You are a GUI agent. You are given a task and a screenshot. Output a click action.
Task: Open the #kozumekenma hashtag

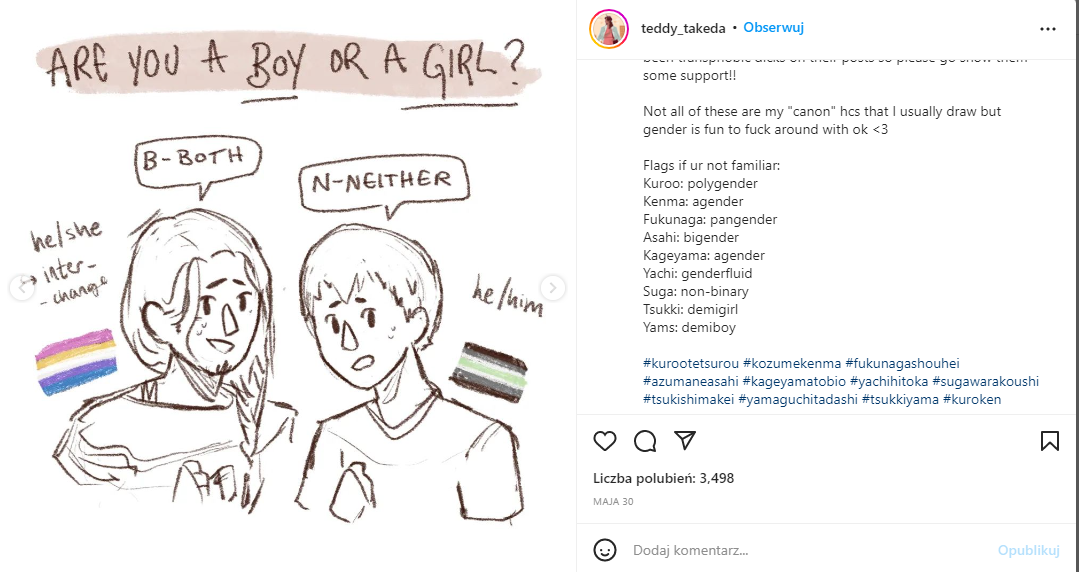(792, 363)
